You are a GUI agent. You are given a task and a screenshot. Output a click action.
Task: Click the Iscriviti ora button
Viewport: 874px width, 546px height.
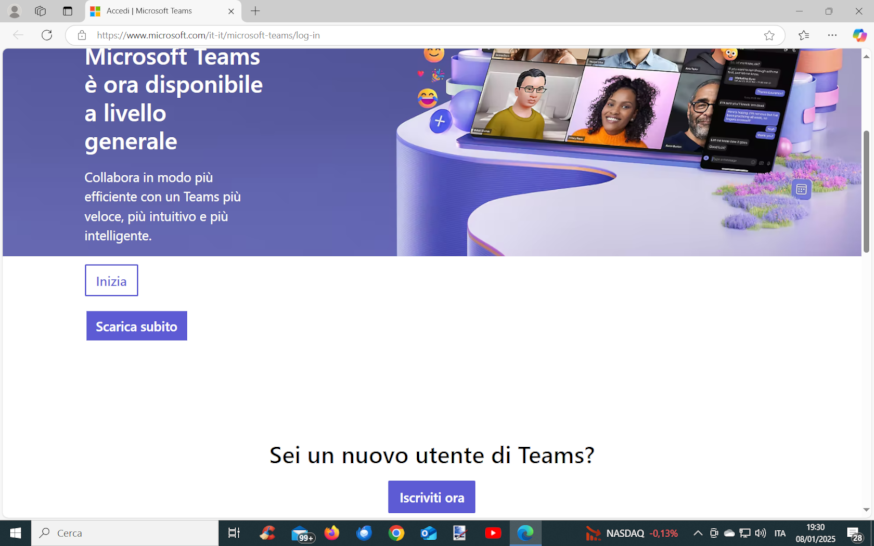pyautogui.click(x=431, y=497)
